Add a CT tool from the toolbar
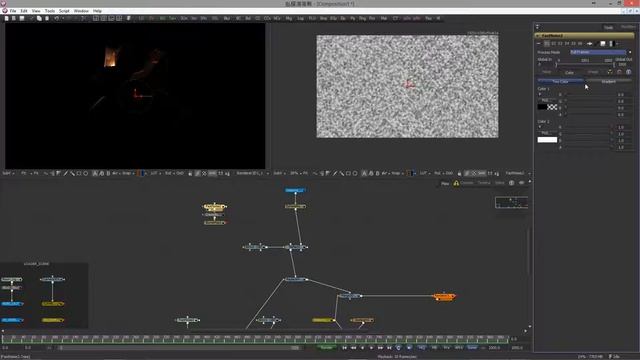This screenshot has width=640, height=360. point(395,18)
